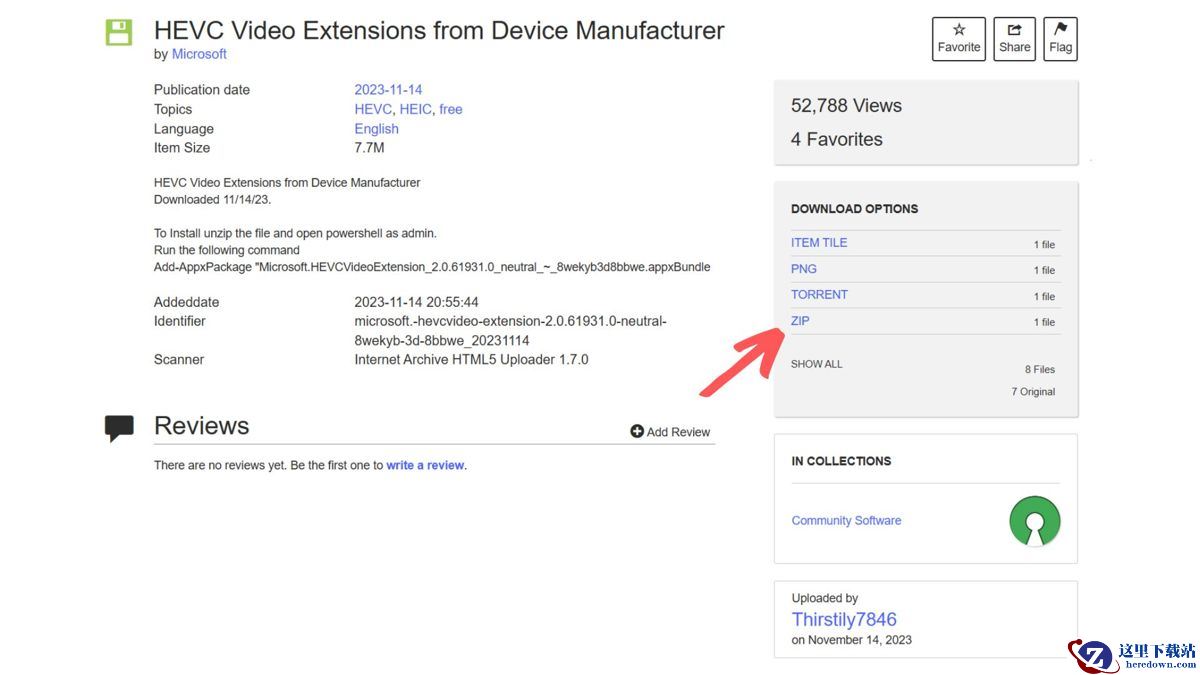Image resolution: width=1200 pixels, height=675 pixels.
Task: Click the 1 file count beside TORRENT
Action: coord(1044,297)
